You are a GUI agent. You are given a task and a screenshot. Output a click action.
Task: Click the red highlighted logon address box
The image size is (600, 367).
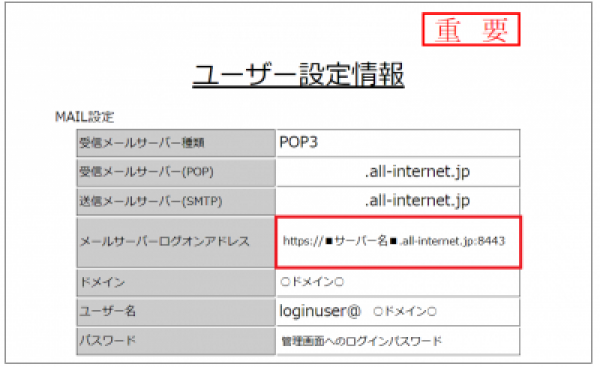[x=398, y=242]
